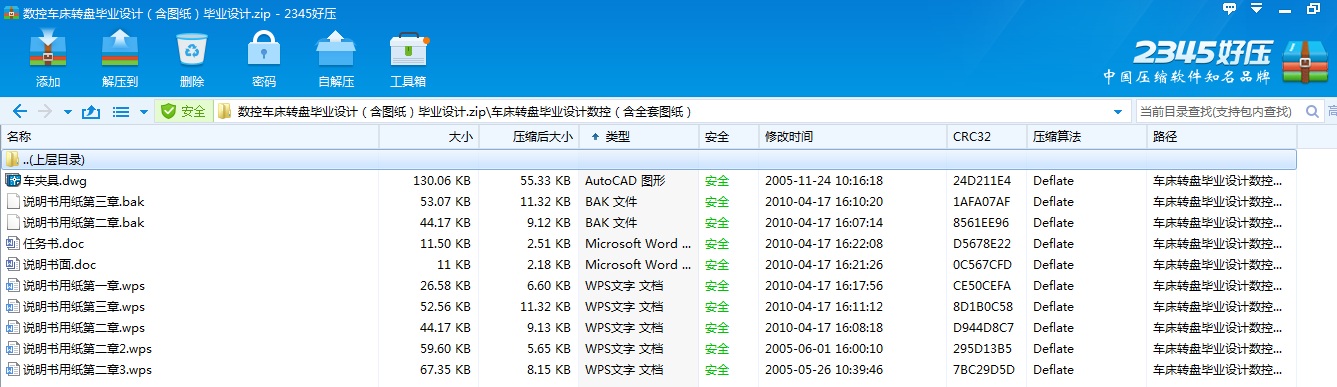Open the 工具箱 (Toolbox) icon

[408, 49]
